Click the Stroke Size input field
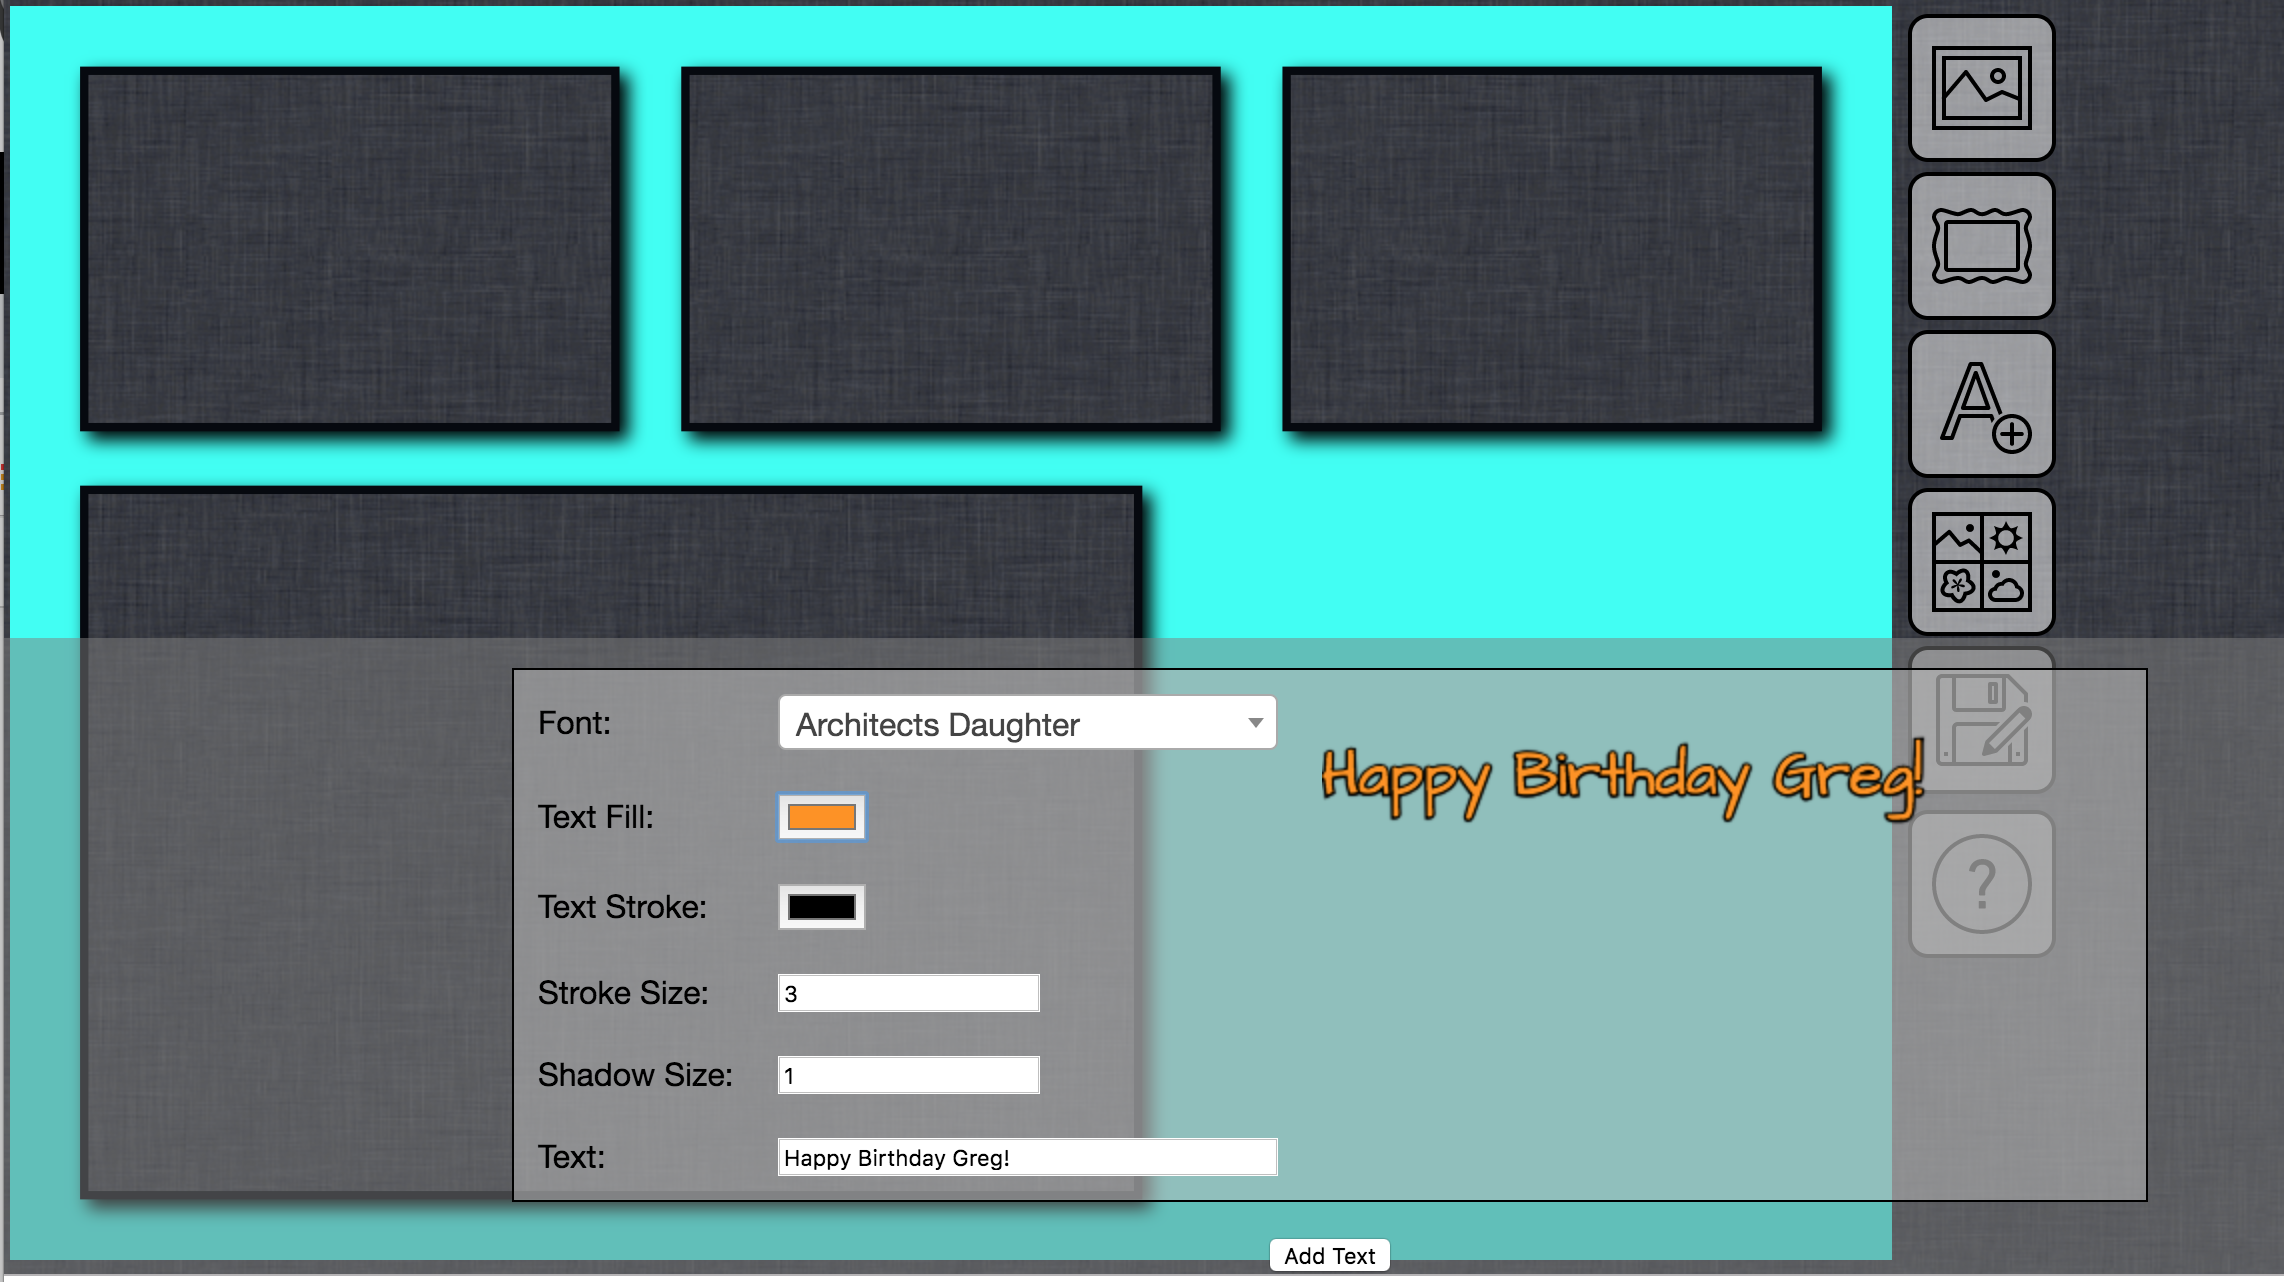This screenshot has width=2284, height=1282. coord(906,991)
